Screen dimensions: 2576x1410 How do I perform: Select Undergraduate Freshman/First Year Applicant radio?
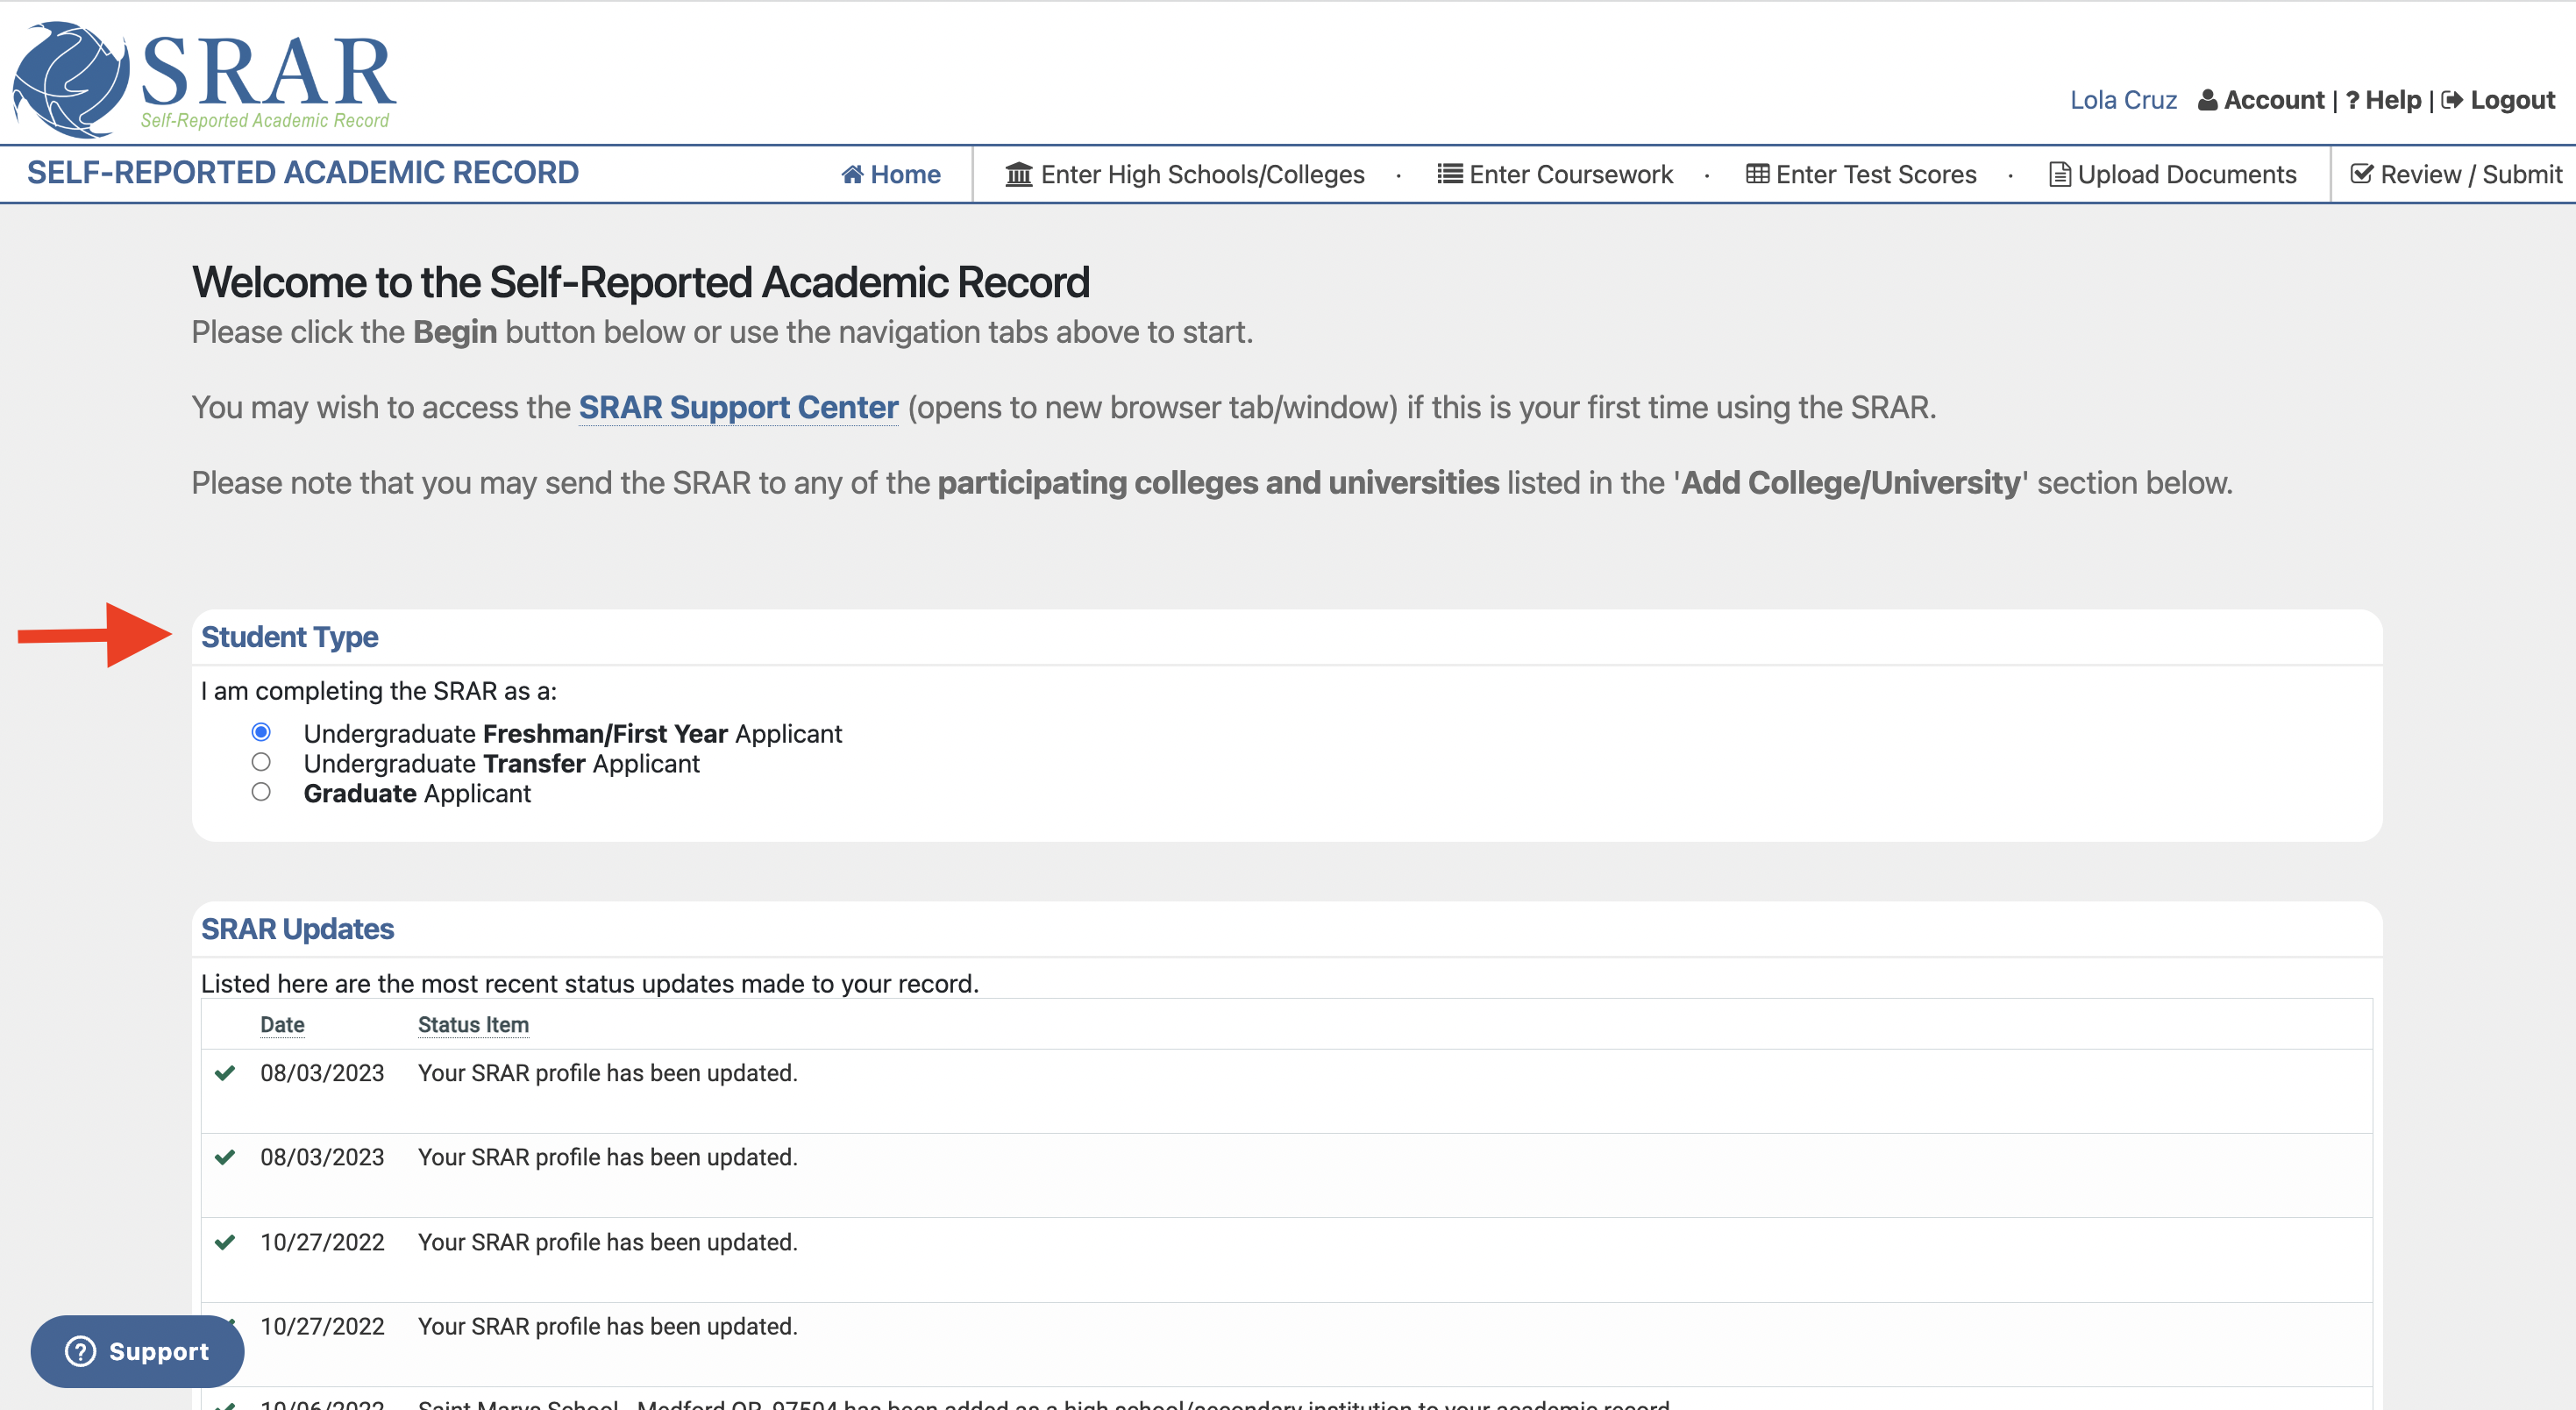pos(261,732)
